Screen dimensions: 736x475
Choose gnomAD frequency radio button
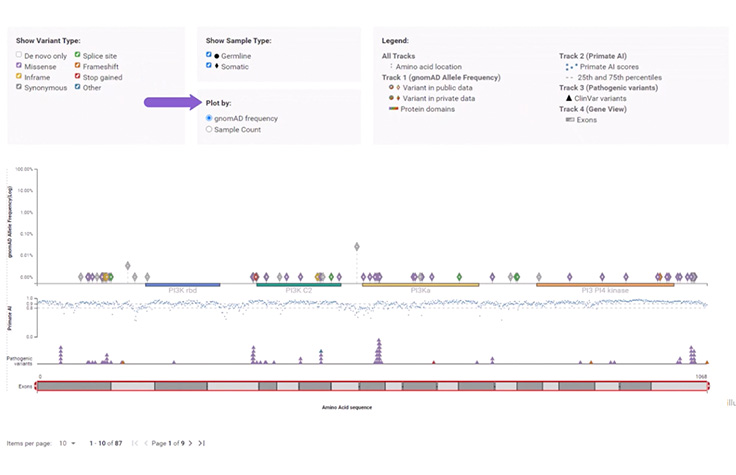pos(208,118)
